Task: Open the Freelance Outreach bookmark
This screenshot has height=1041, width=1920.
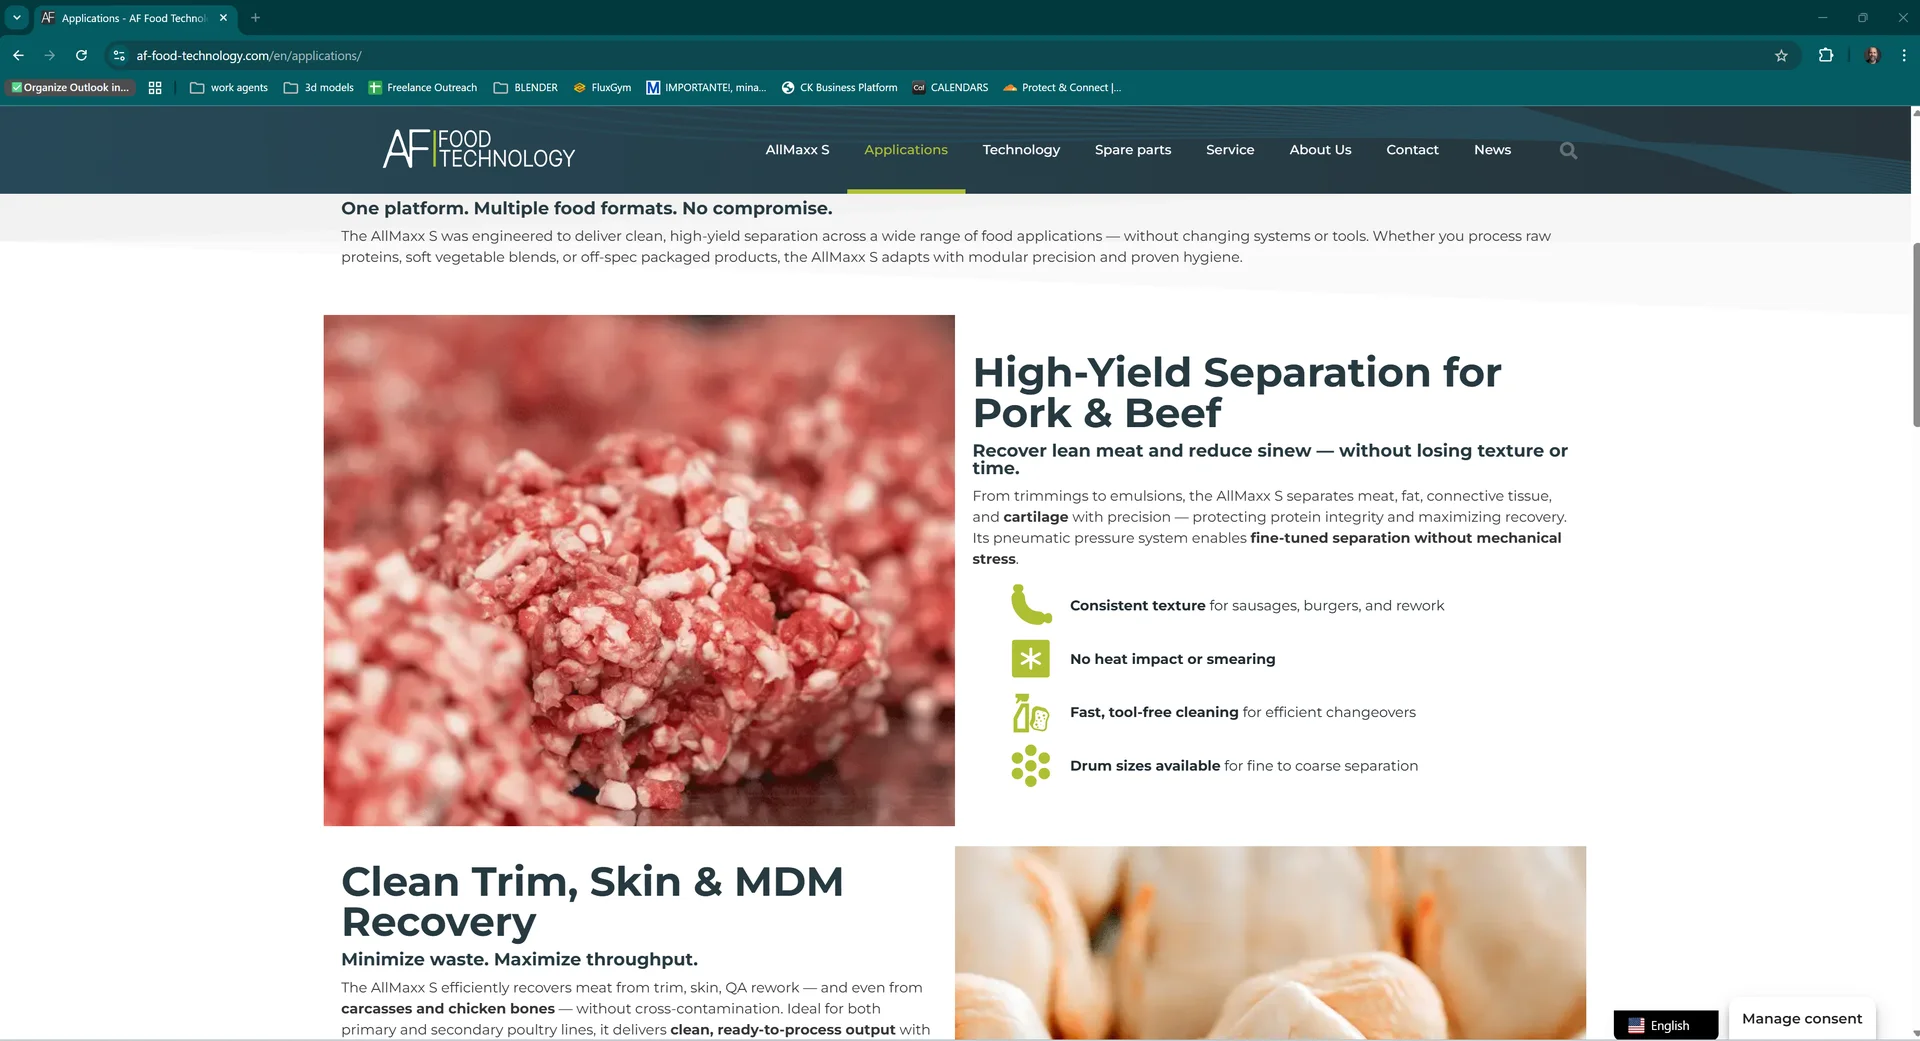Action: pos(423,88)
